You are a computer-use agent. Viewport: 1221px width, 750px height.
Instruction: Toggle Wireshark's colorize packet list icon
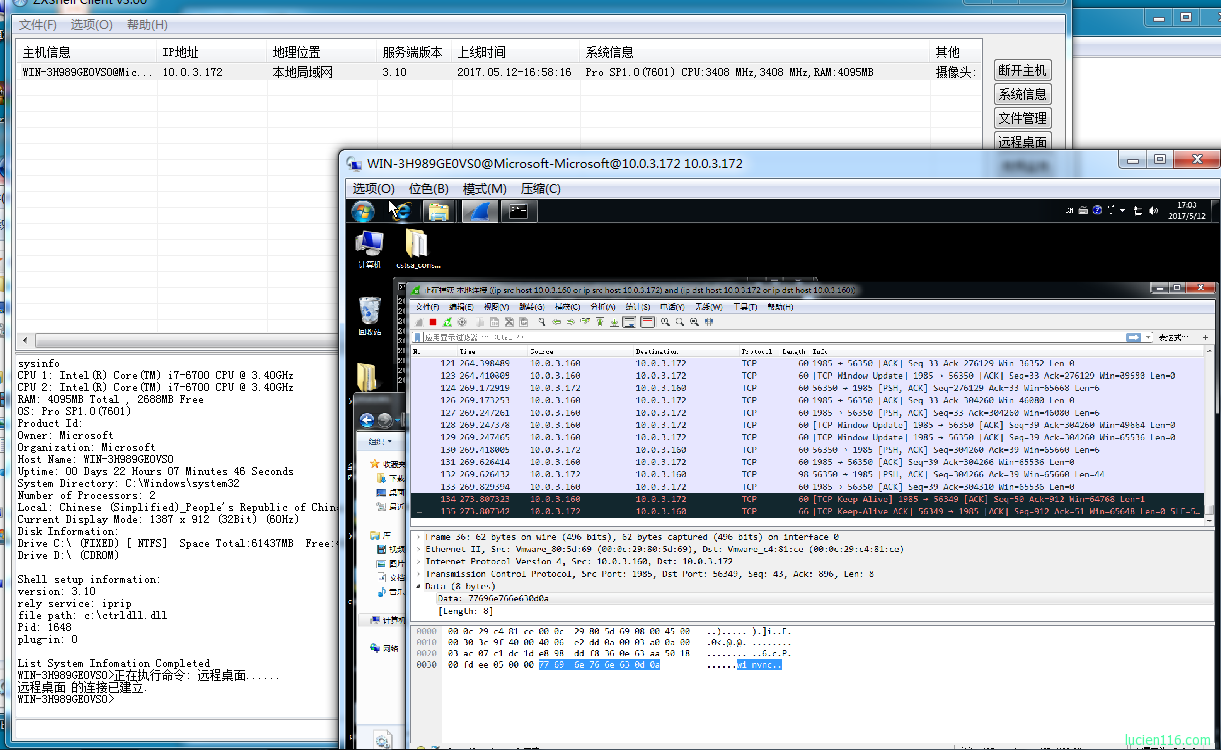[647, 322]
